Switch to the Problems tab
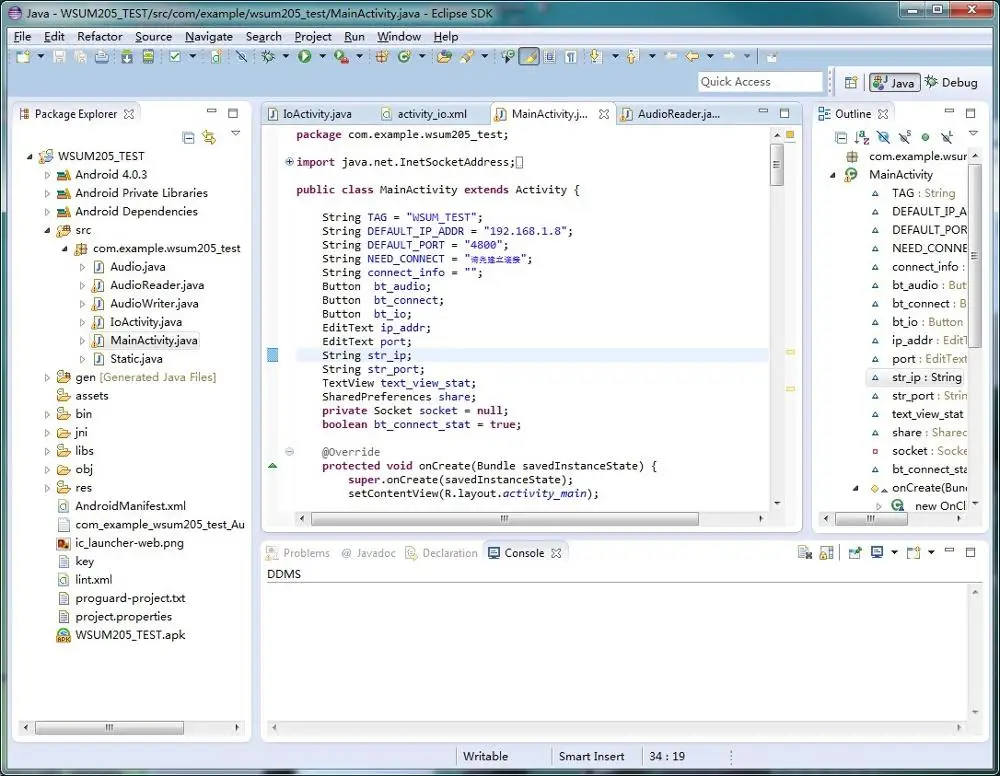Screen dimensions: 1000x776 (x=298, y=553)
